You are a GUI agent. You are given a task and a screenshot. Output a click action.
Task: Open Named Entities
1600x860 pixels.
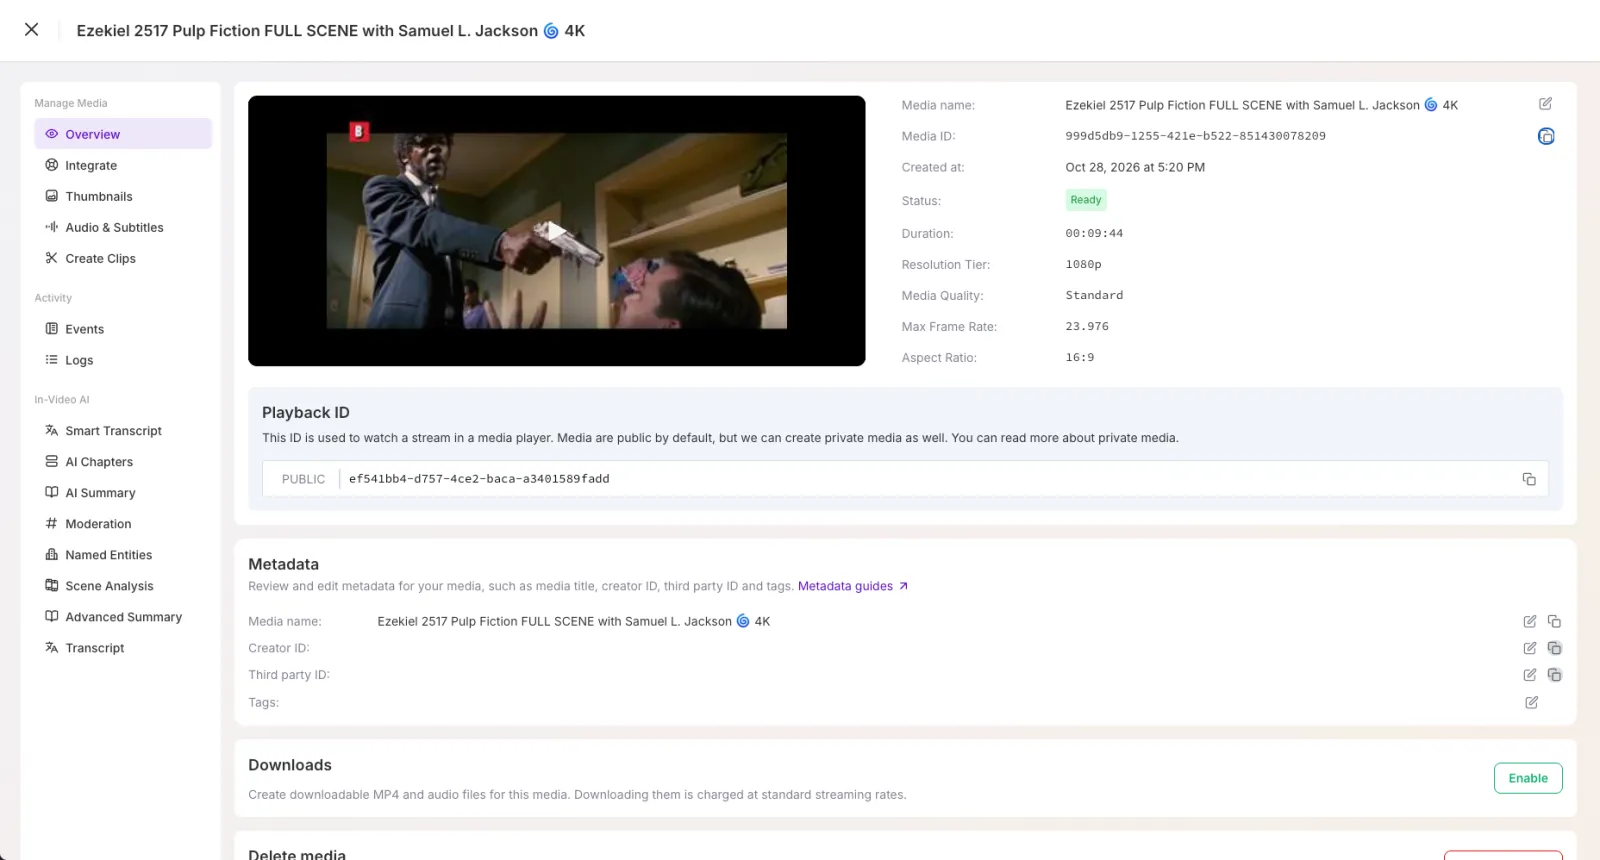coord(123,555)
